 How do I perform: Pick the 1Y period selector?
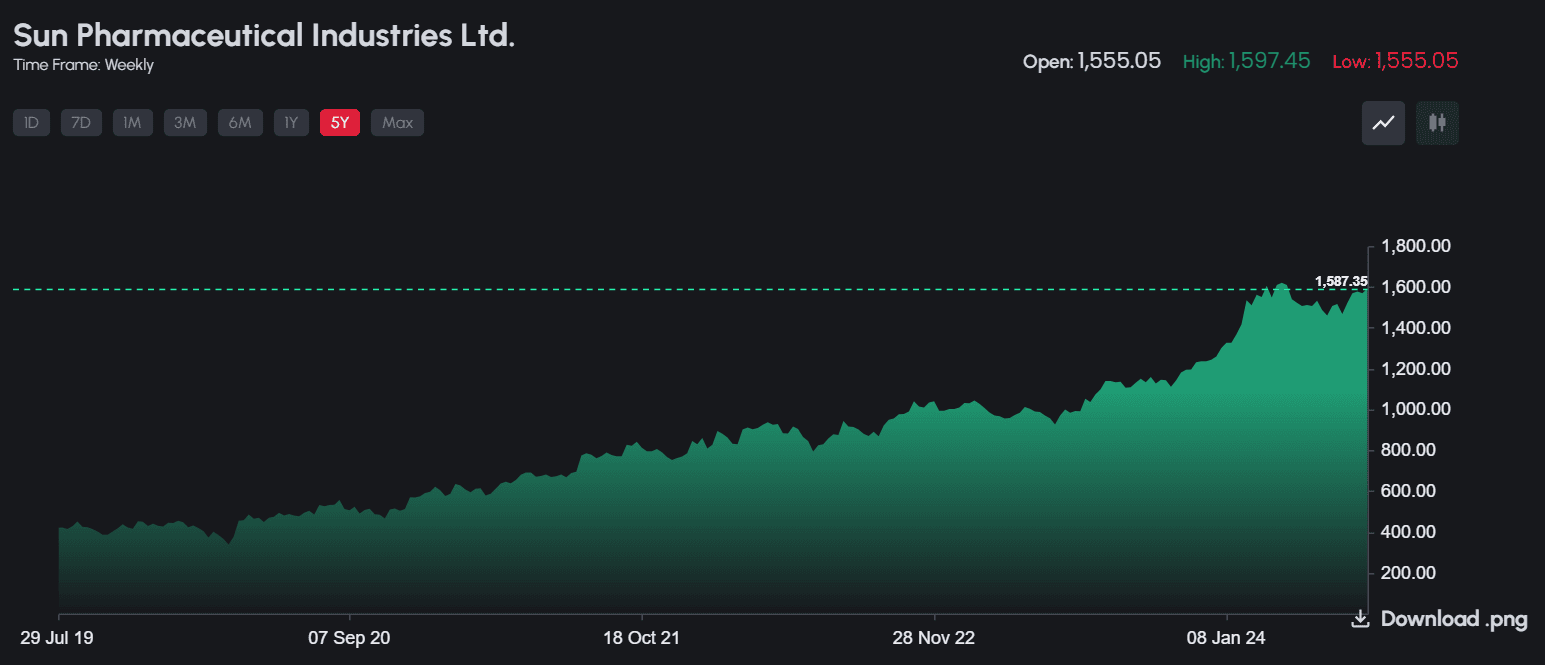[291, 122]
